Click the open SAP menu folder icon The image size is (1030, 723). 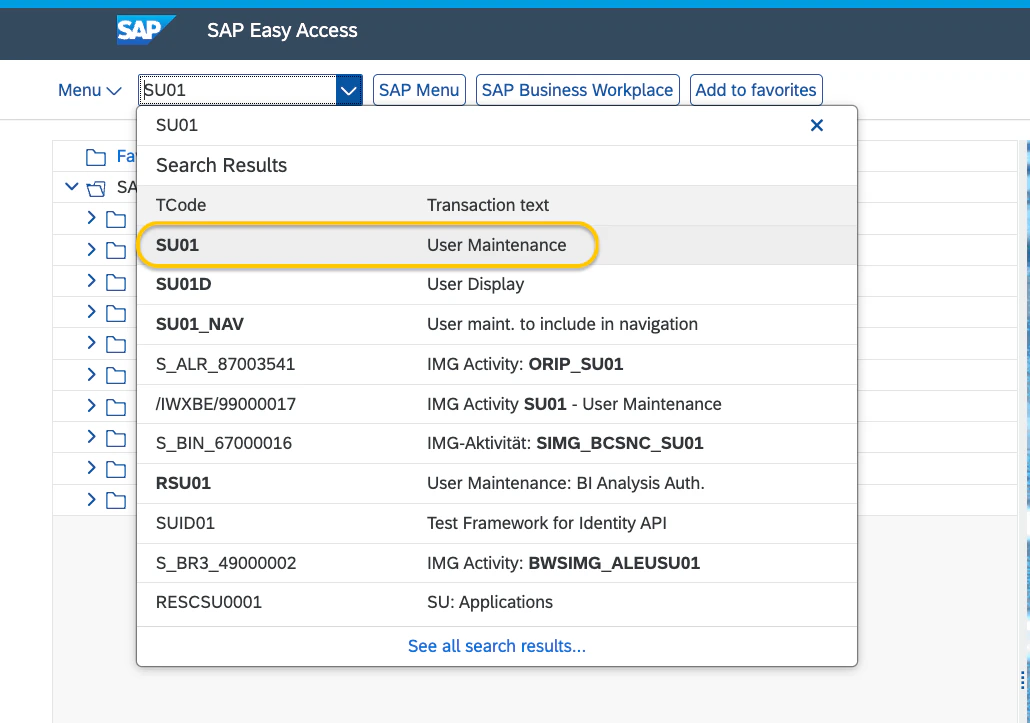coord(96,188)
